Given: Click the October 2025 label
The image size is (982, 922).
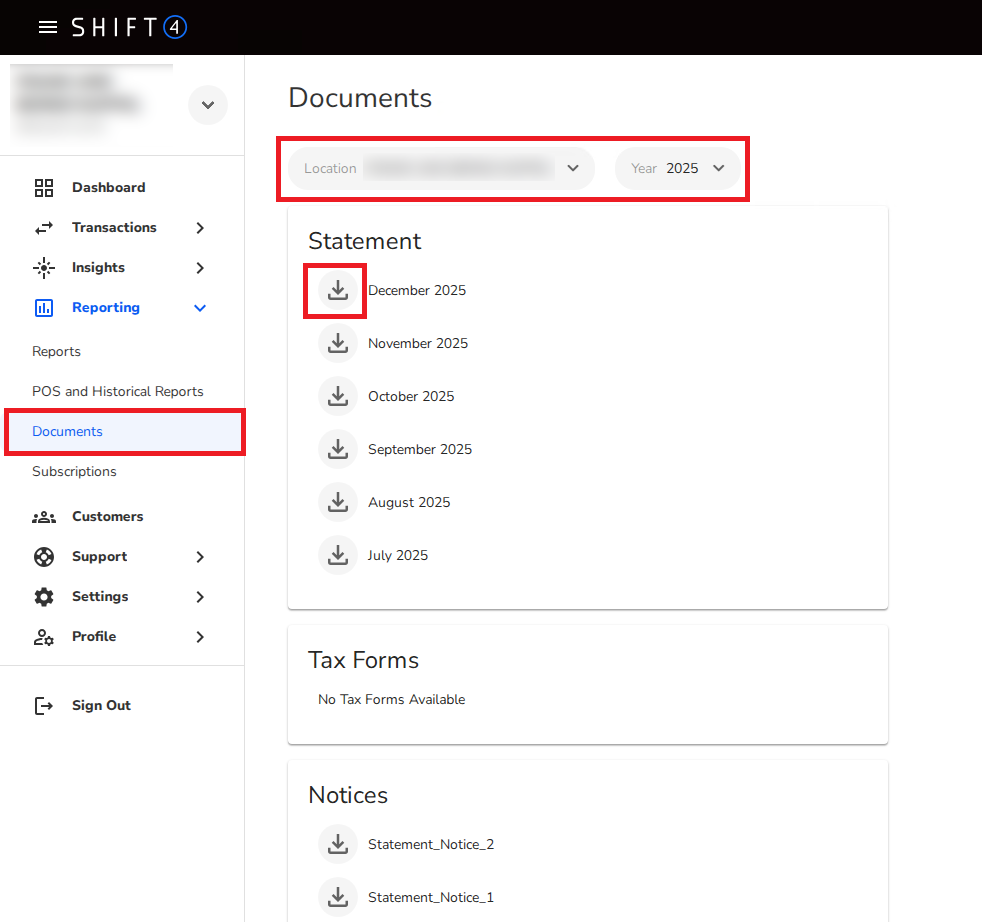Looking at the screenshot, I should (411, 396).
